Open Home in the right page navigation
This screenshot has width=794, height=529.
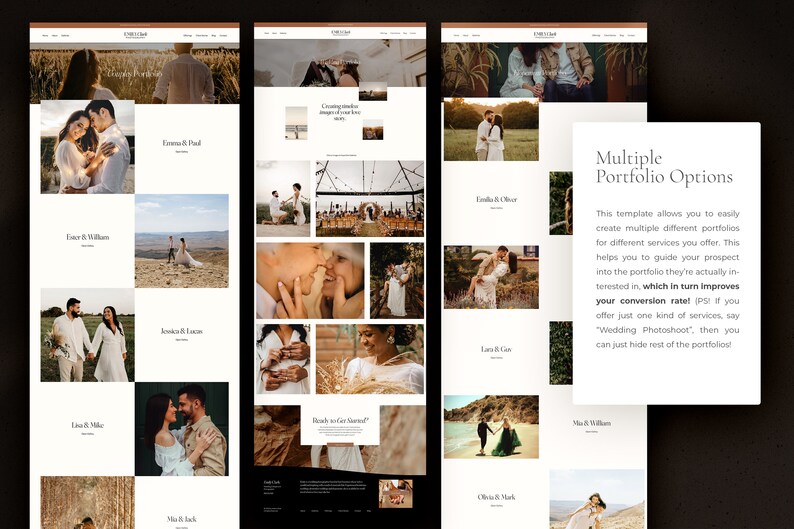[456, 35]
